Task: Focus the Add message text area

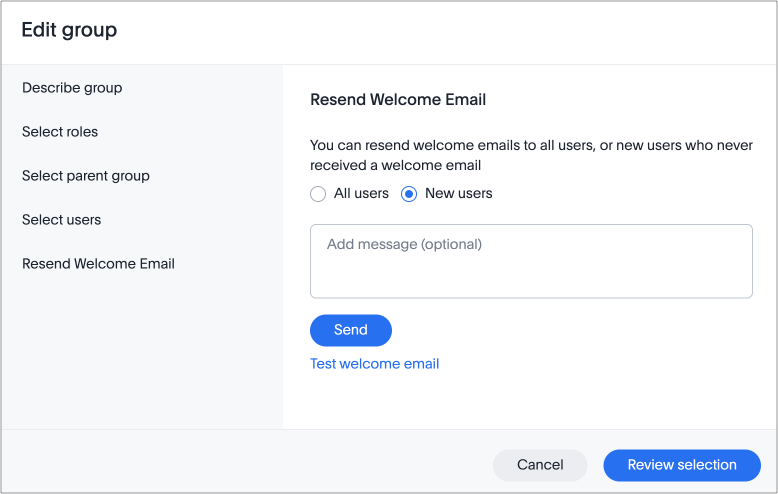Action: pyautogui.click(x=530, y=272)
